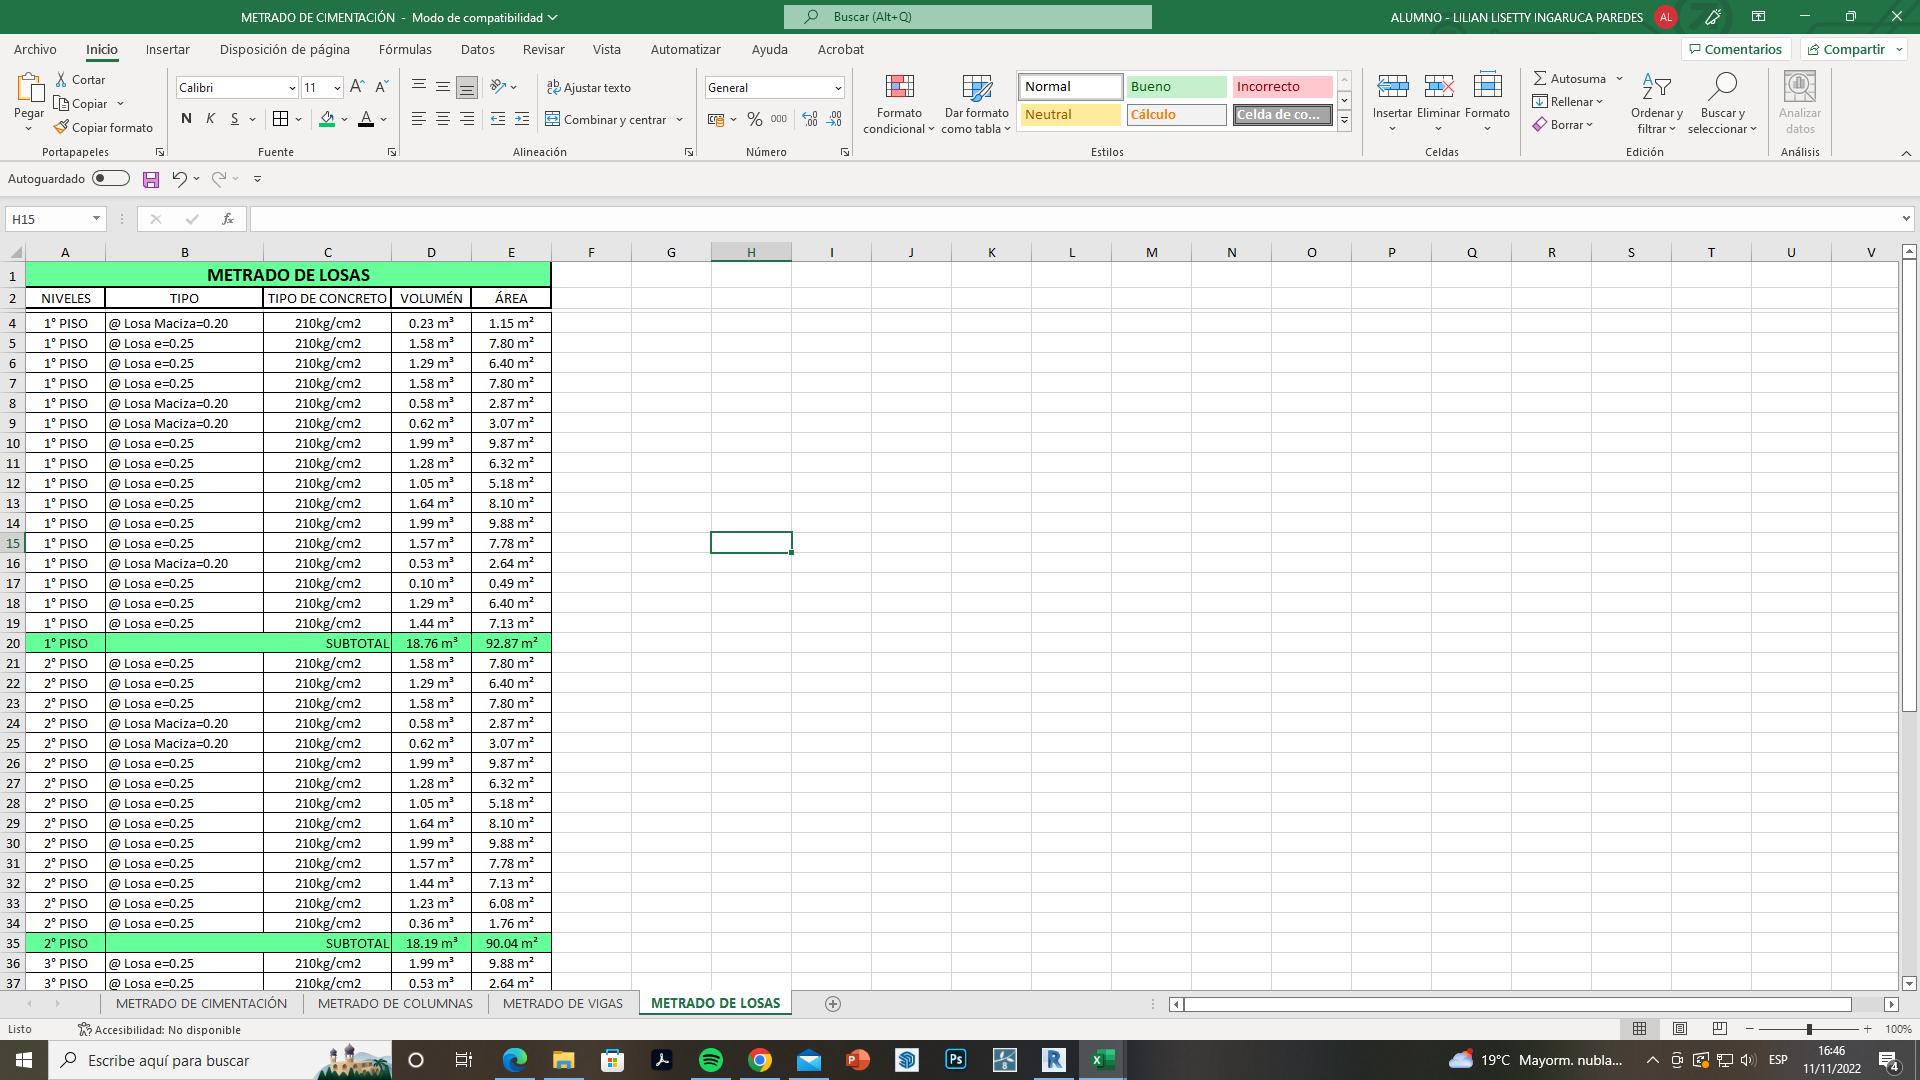The width and height of the screenshot is (1920, 1080).
Task: Click the Increase font size icon
Action: 357,88
